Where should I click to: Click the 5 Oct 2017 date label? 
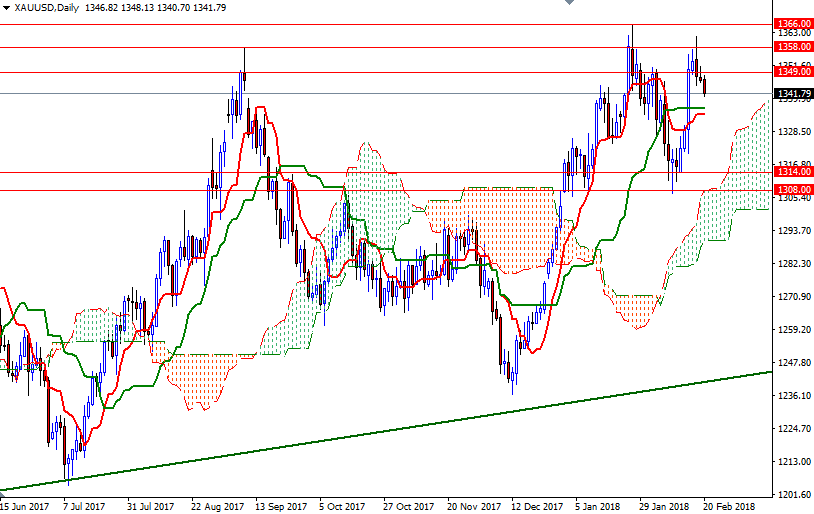(342, 507)
